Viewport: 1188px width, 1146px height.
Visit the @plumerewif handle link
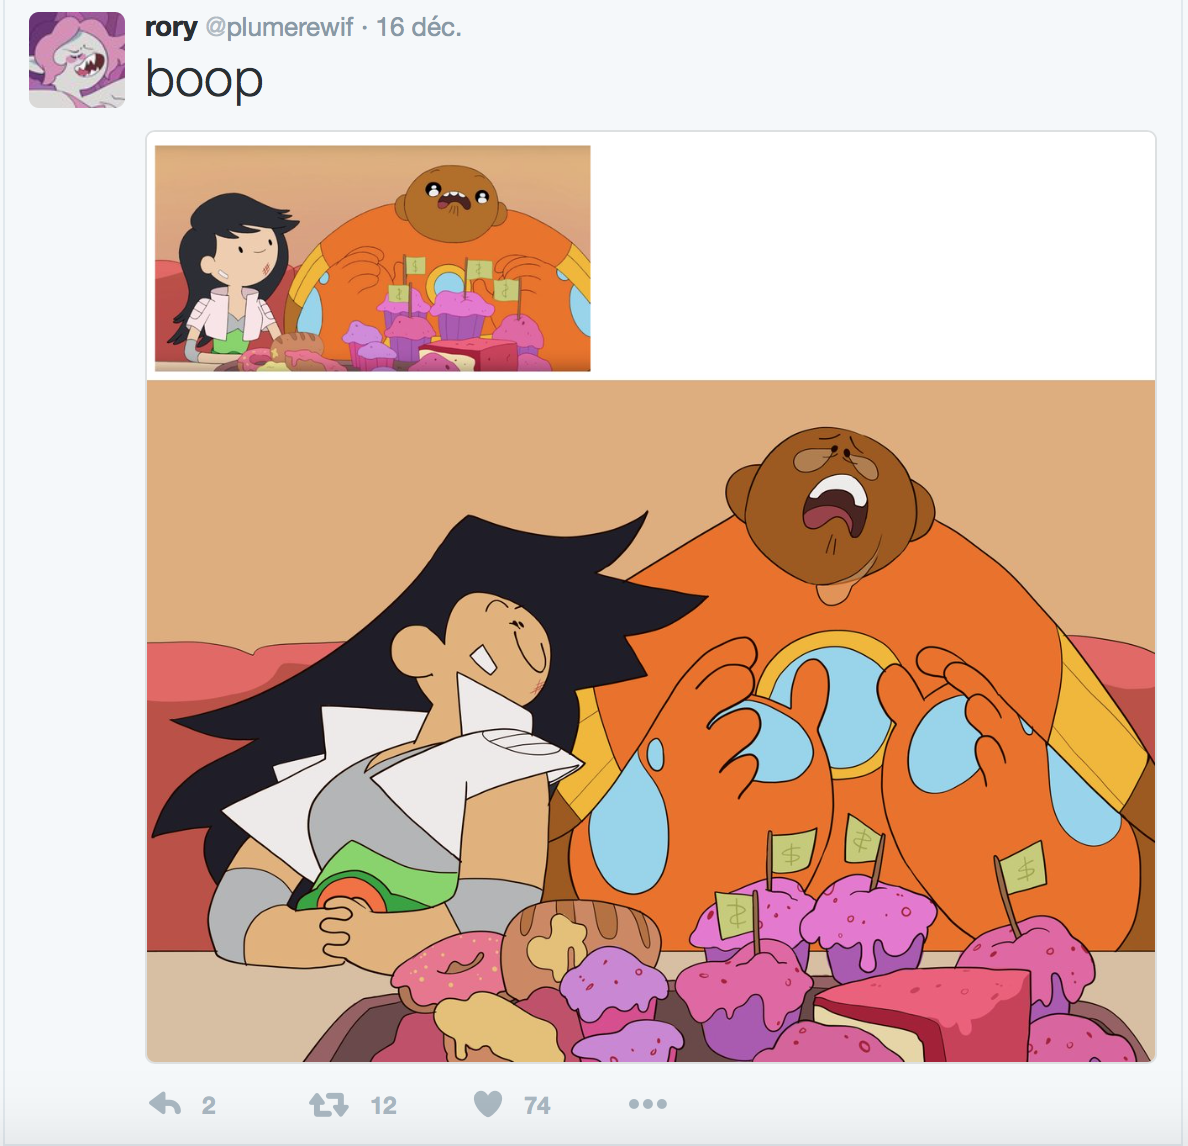[280, 28]
